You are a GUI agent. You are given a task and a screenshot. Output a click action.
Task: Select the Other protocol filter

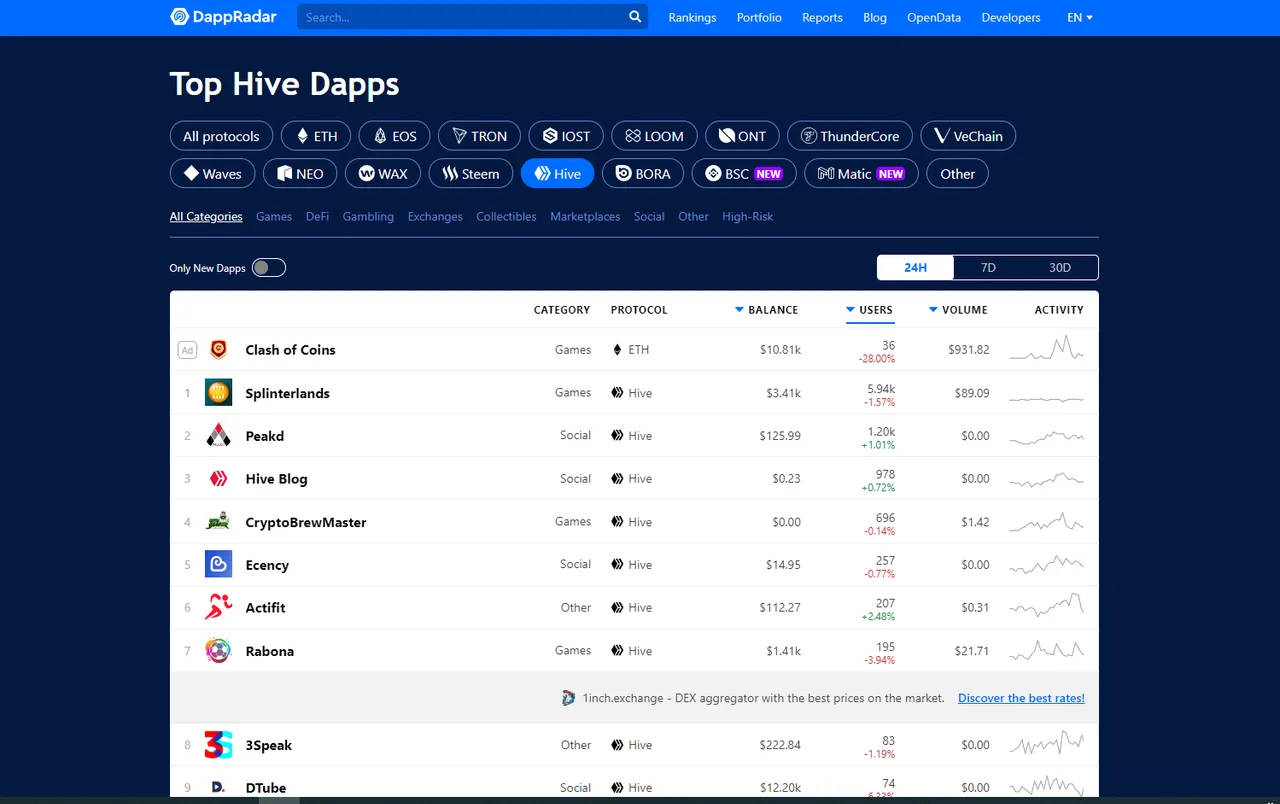957,173
